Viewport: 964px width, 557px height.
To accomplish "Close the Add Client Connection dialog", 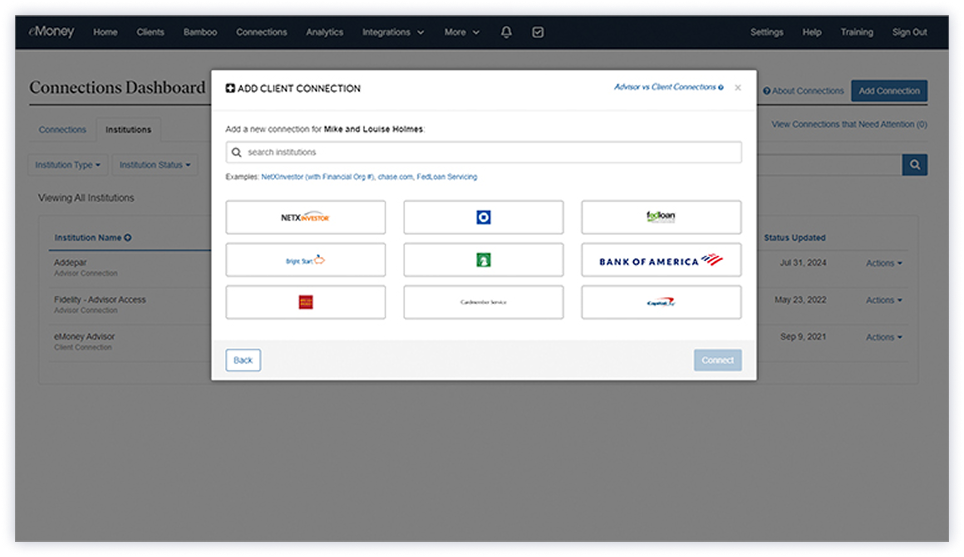I will pos(738,88).
